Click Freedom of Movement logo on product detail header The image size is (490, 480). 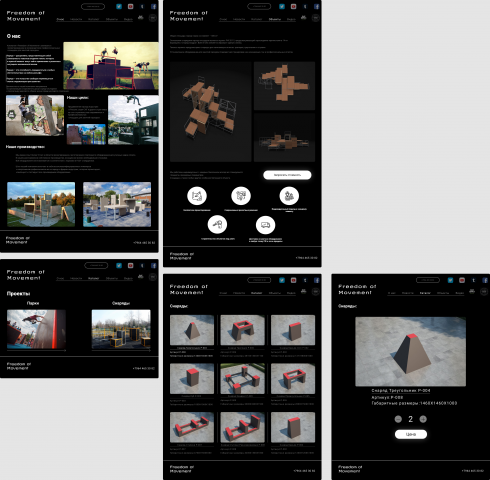357,289
